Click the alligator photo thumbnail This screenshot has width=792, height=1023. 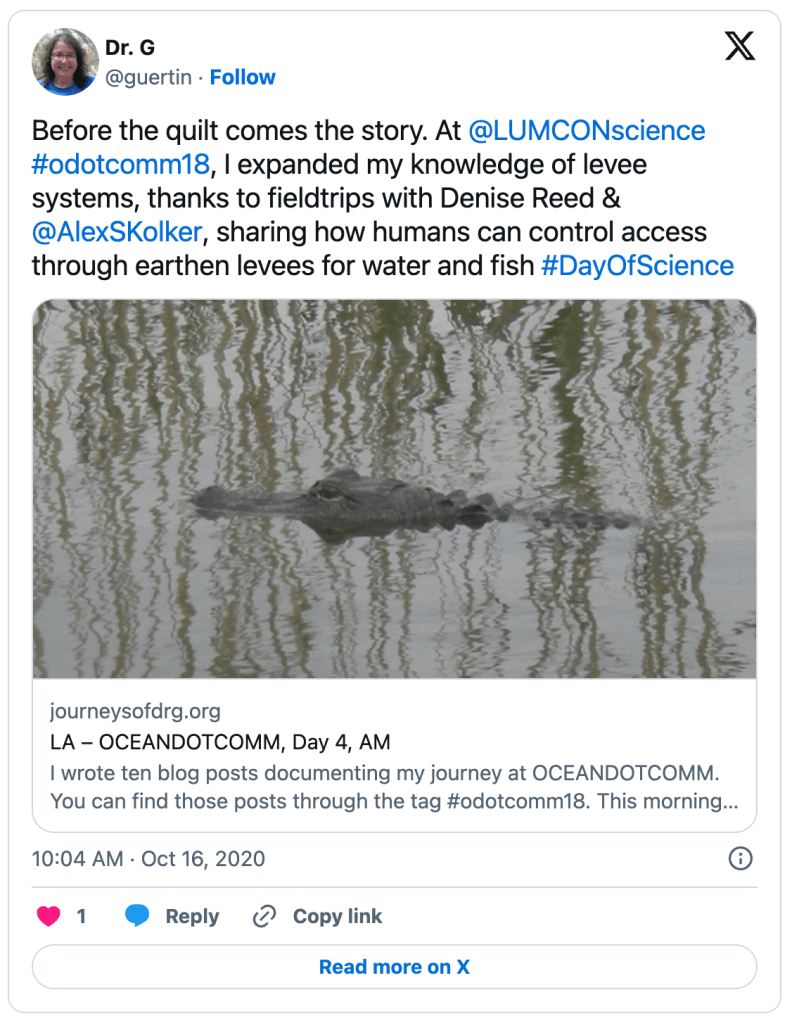[x=395, y=489]
